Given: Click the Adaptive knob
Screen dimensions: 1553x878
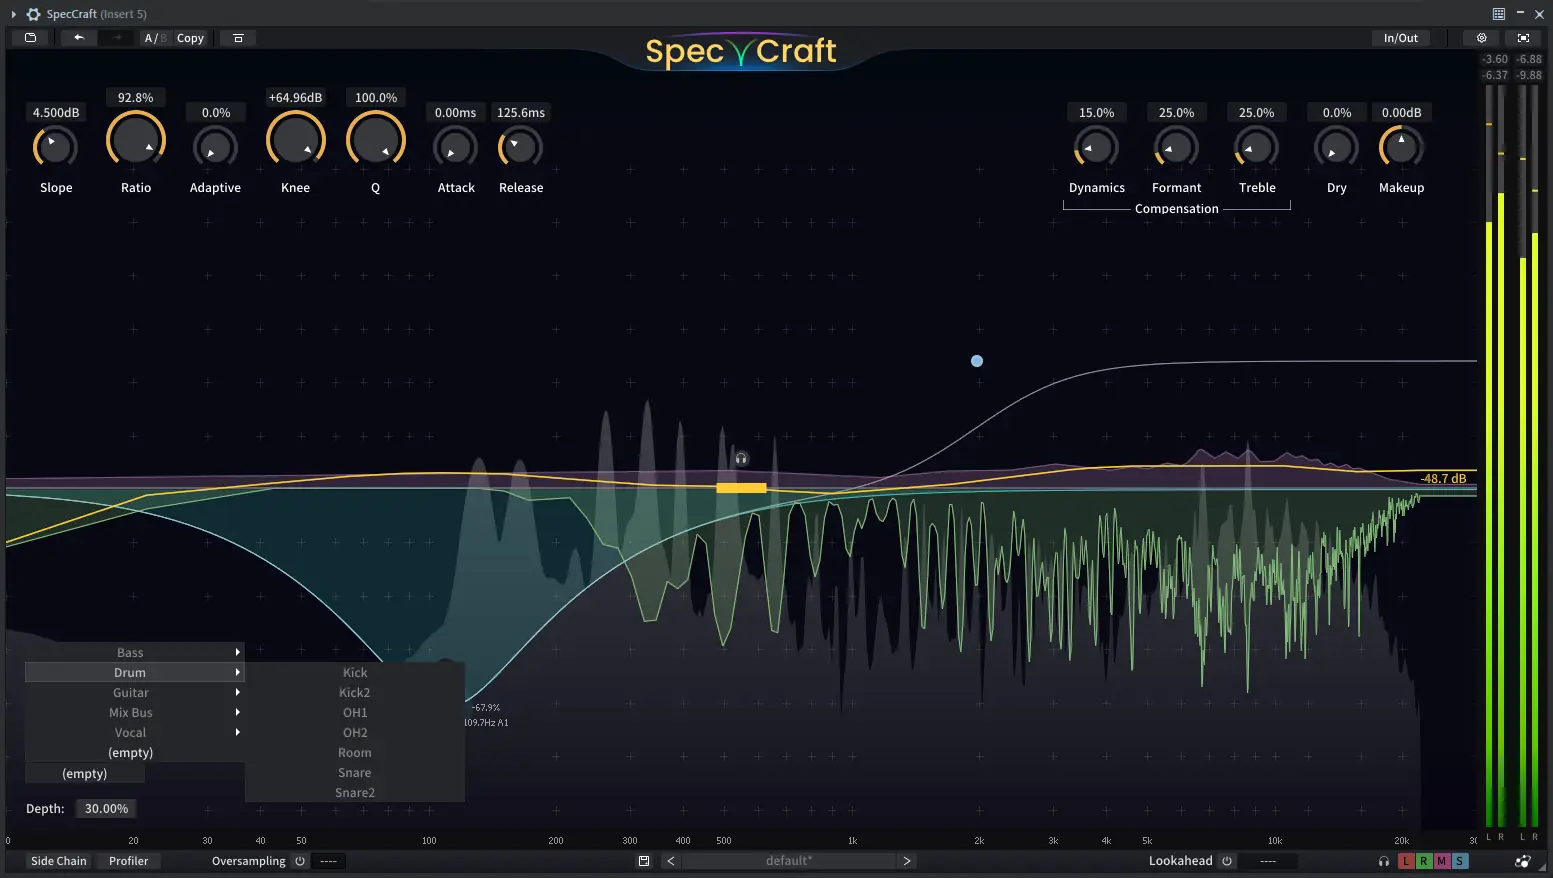Looking at the screenshot, I should 215,148.
